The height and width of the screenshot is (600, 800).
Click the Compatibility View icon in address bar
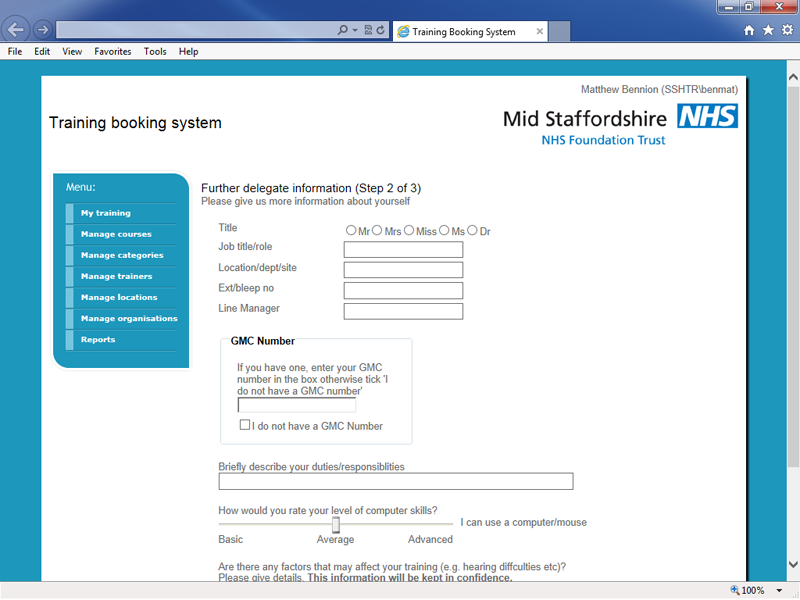click(368, 31)
